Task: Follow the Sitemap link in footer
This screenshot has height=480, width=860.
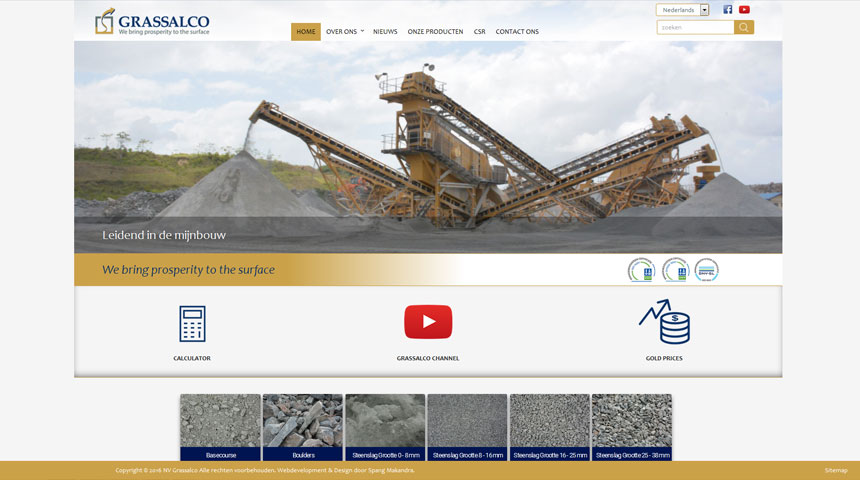Action: pyautogui.click(x=835, y=470)
